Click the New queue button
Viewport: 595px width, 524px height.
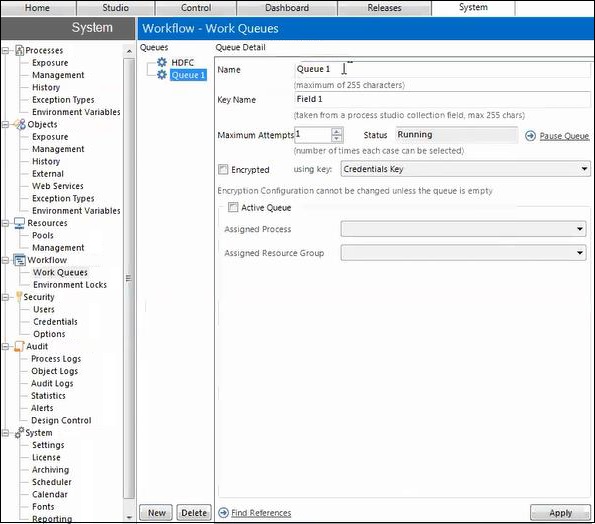156,513
